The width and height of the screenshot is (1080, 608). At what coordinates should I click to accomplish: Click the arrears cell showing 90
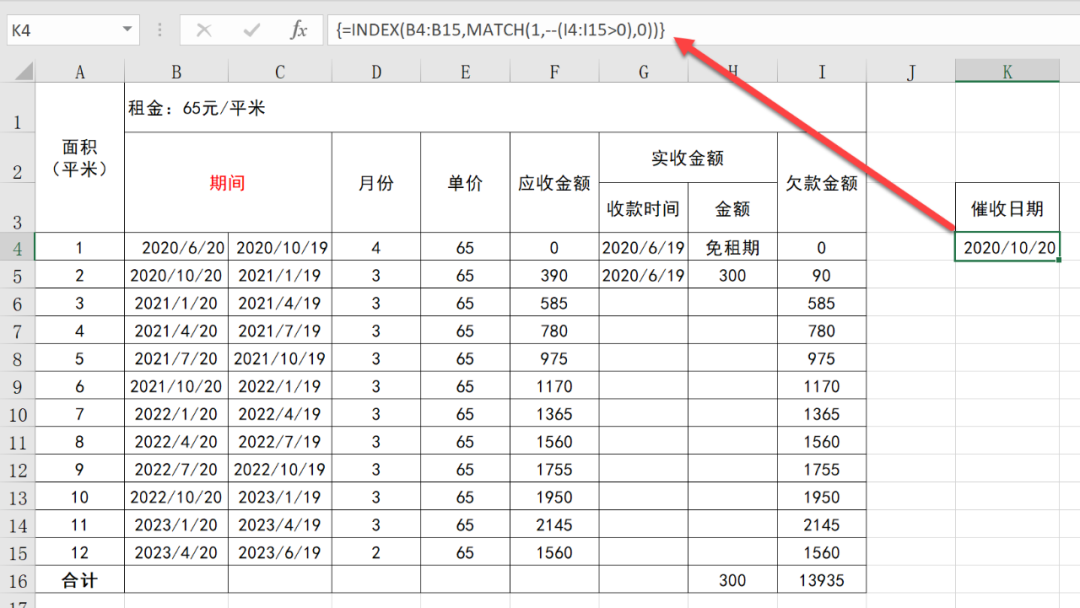point(822,275)
